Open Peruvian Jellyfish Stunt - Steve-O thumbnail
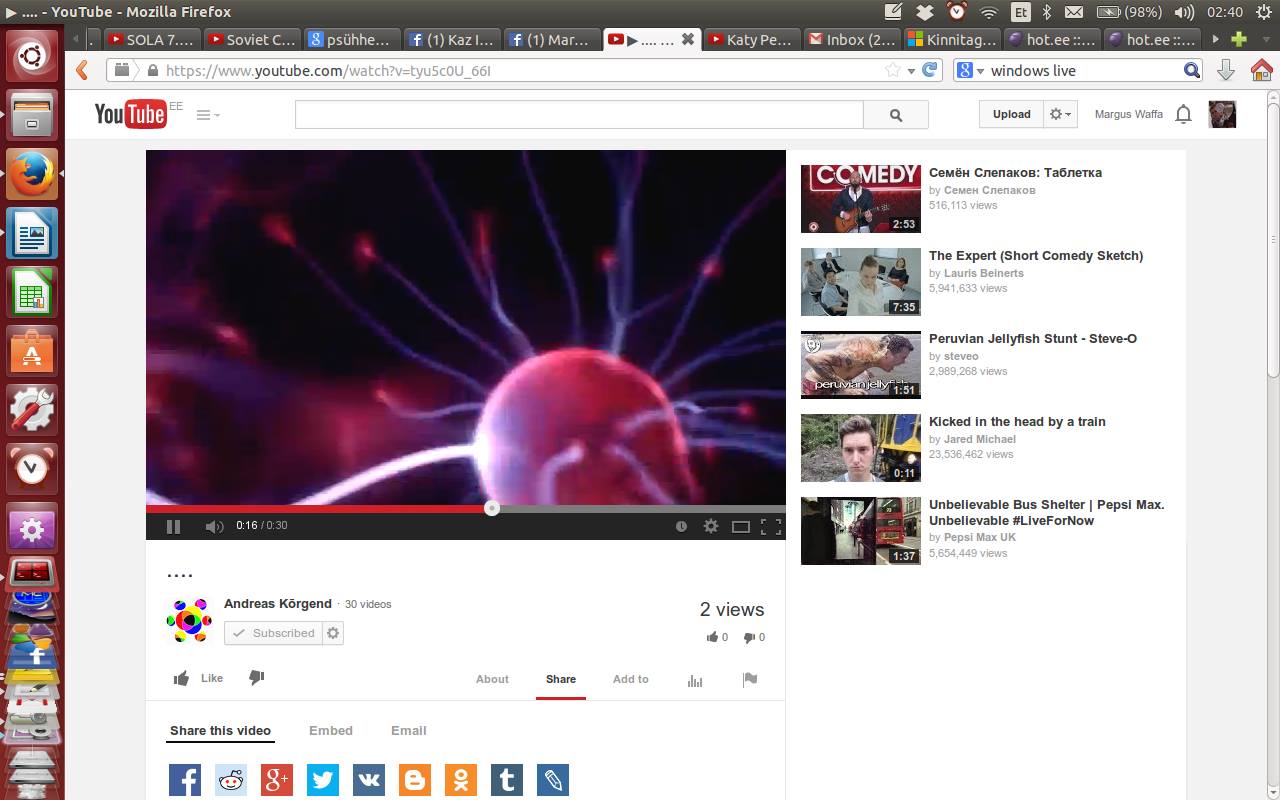This screenshot has width=1280, height=800. pyautogui.click(x=861, y=365)
